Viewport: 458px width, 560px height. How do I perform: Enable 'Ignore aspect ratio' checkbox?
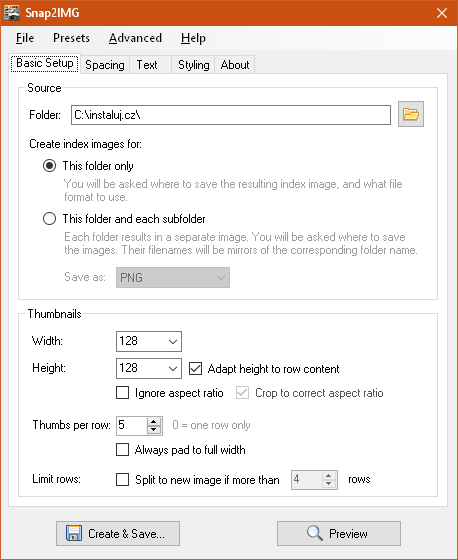pyautogui.click(x=123, y=393)
